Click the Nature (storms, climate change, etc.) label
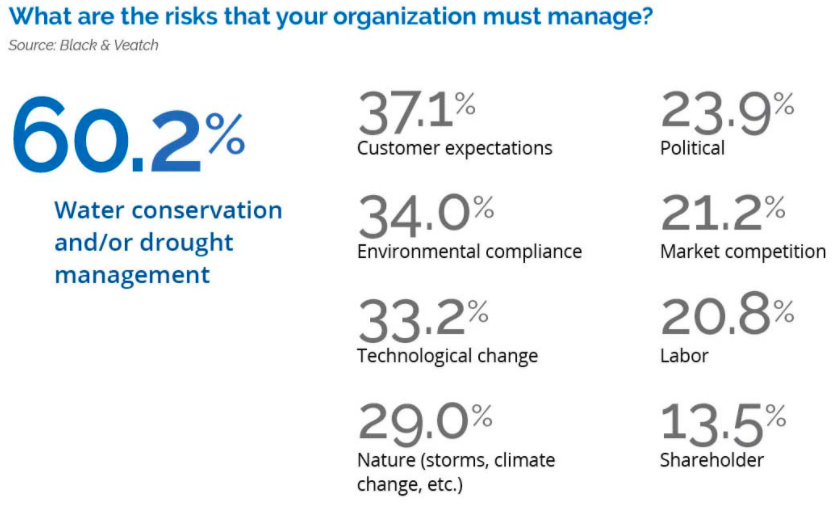This screenshot has height=509, width=840. click(x=456, y=472)
